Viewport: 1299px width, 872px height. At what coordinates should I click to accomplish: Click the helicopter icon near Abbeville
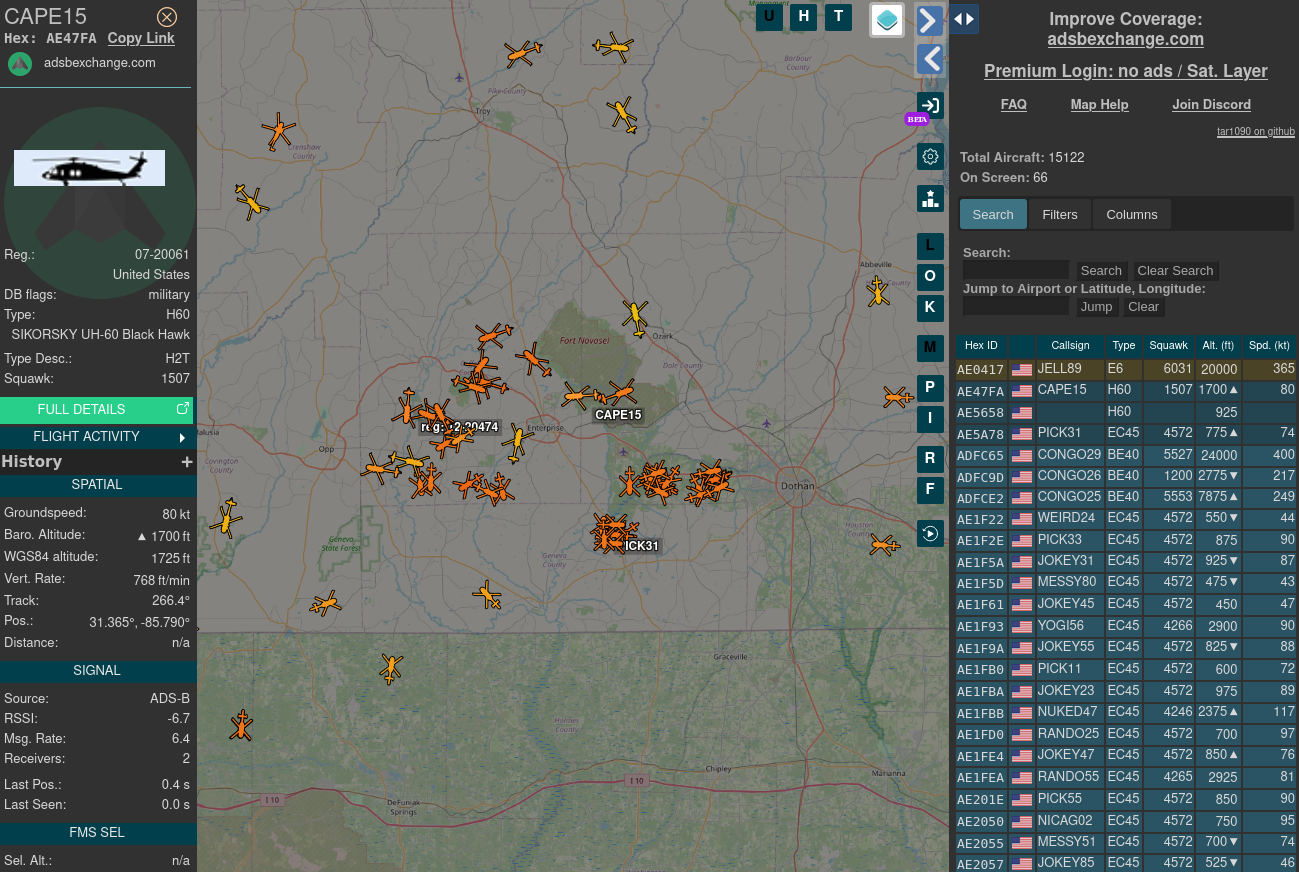[x=878, y=291]
